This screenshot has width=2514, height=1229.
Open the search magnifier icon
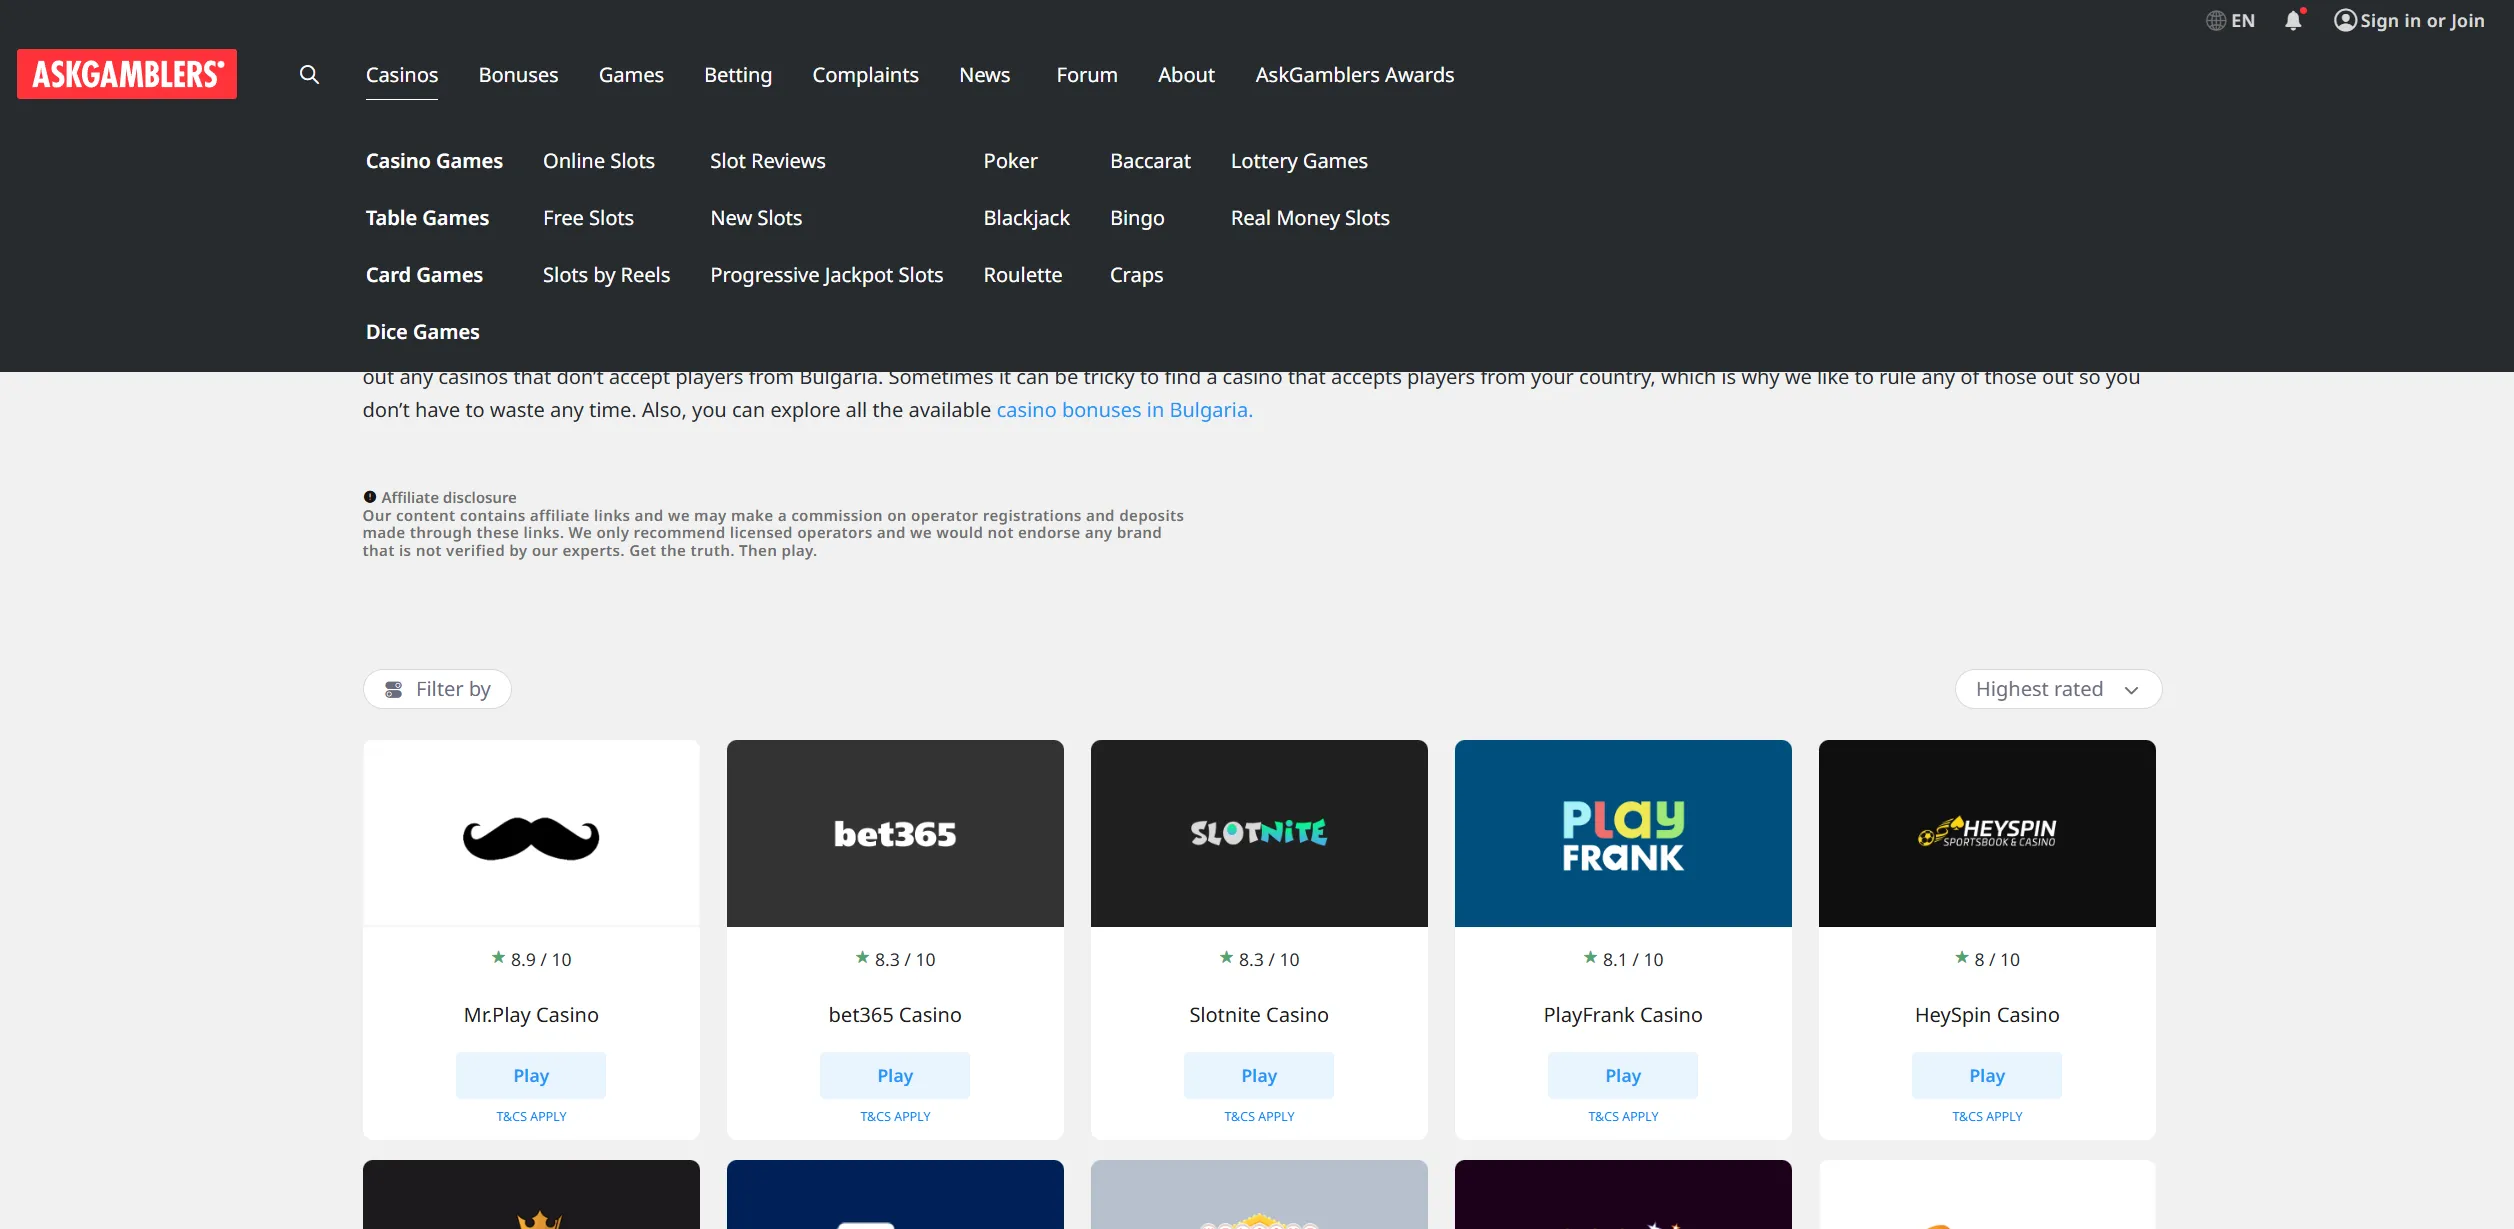309,75
